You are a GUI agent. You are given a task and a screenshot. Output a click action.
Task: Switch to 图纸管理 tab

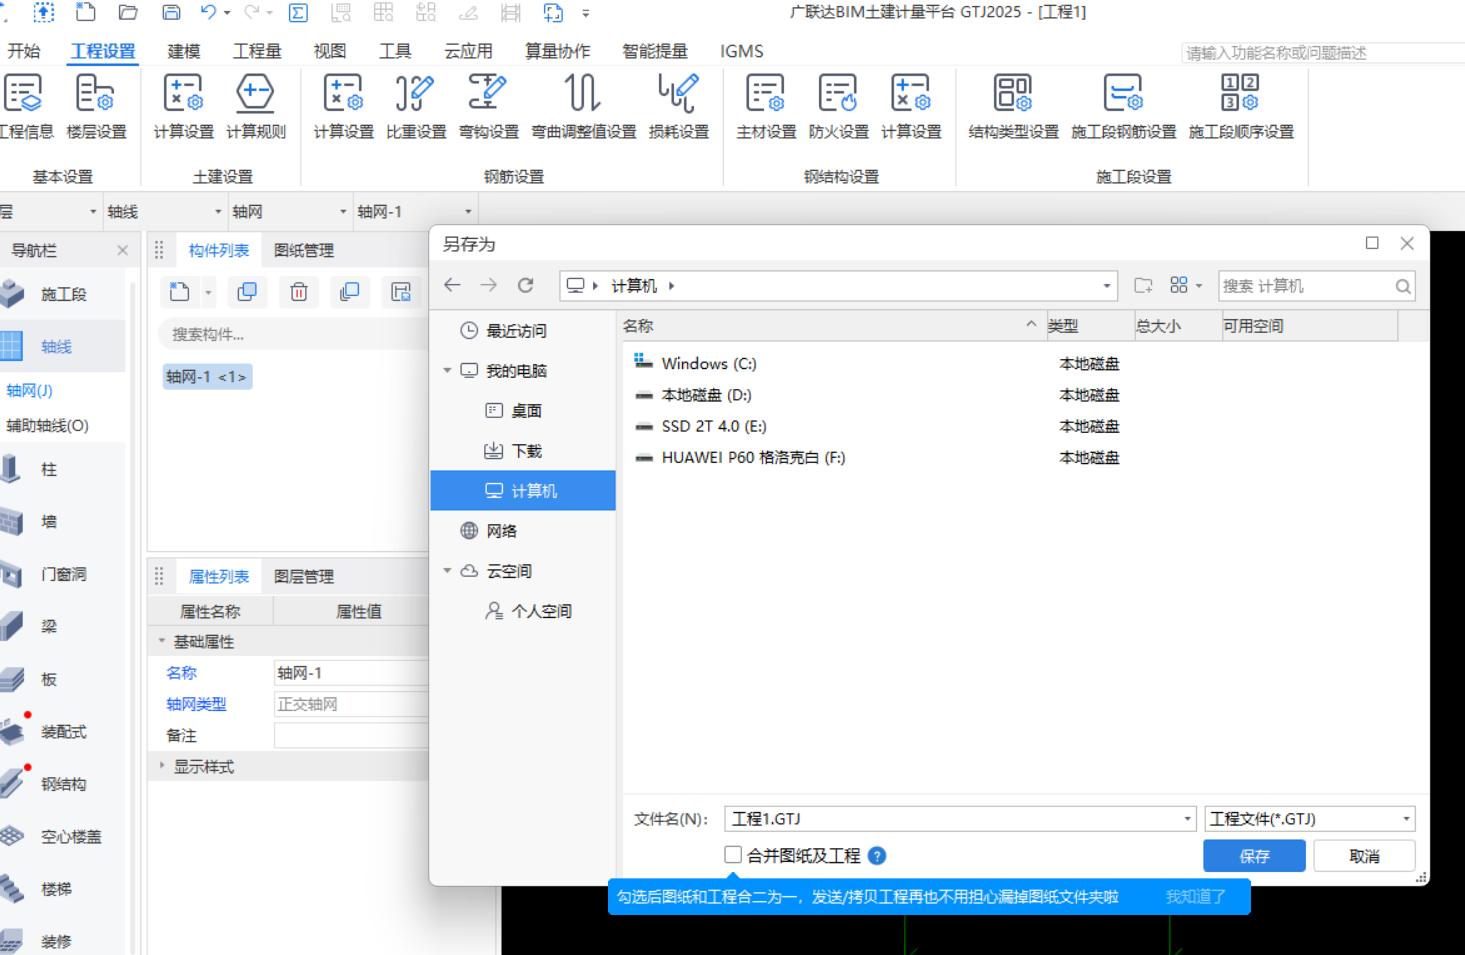point(304,250)
